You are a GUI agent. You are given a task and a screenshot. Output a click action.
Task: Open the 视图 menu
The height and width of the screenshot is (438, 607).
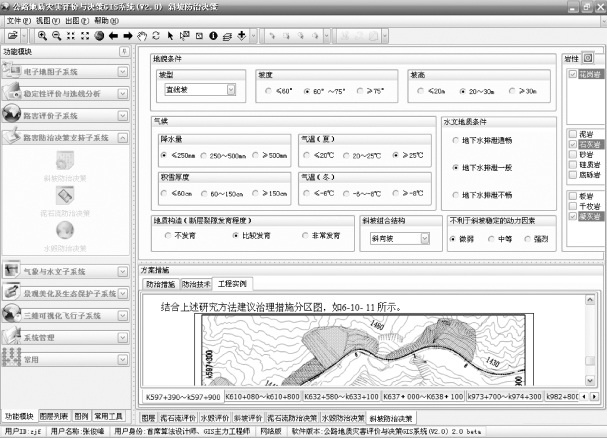coord(48,21)
